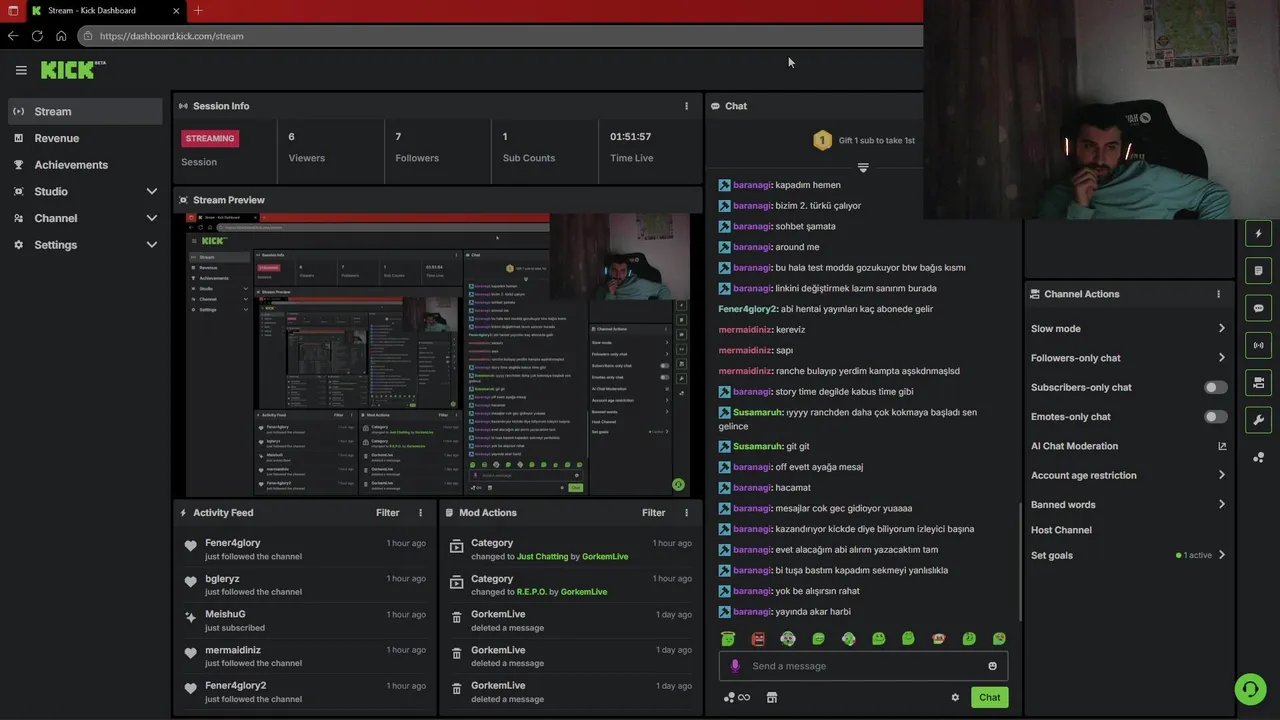1280x720 pixels.
Task: Click username Susamaruh saying git git
Action: tap(758, 447)
